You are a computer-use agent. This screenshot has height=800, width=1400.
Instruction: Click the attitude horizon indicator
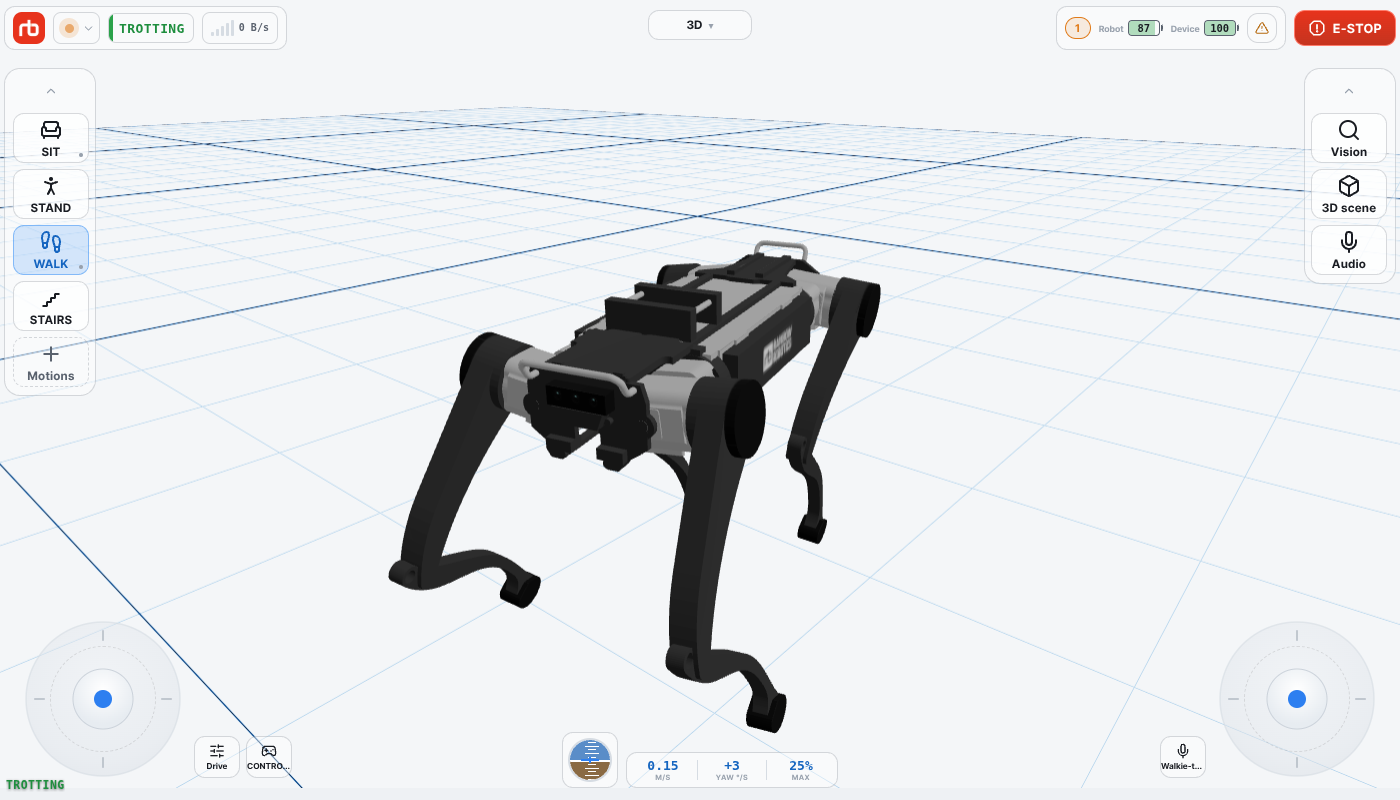590,760
